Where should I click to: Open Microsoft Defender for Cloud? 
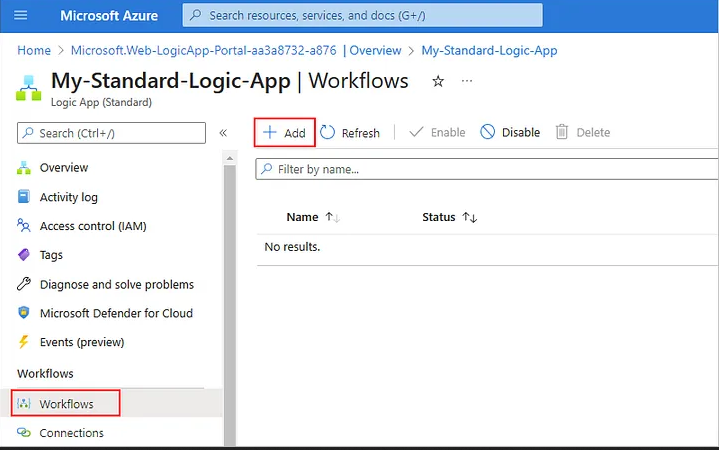tap(115, 313)
